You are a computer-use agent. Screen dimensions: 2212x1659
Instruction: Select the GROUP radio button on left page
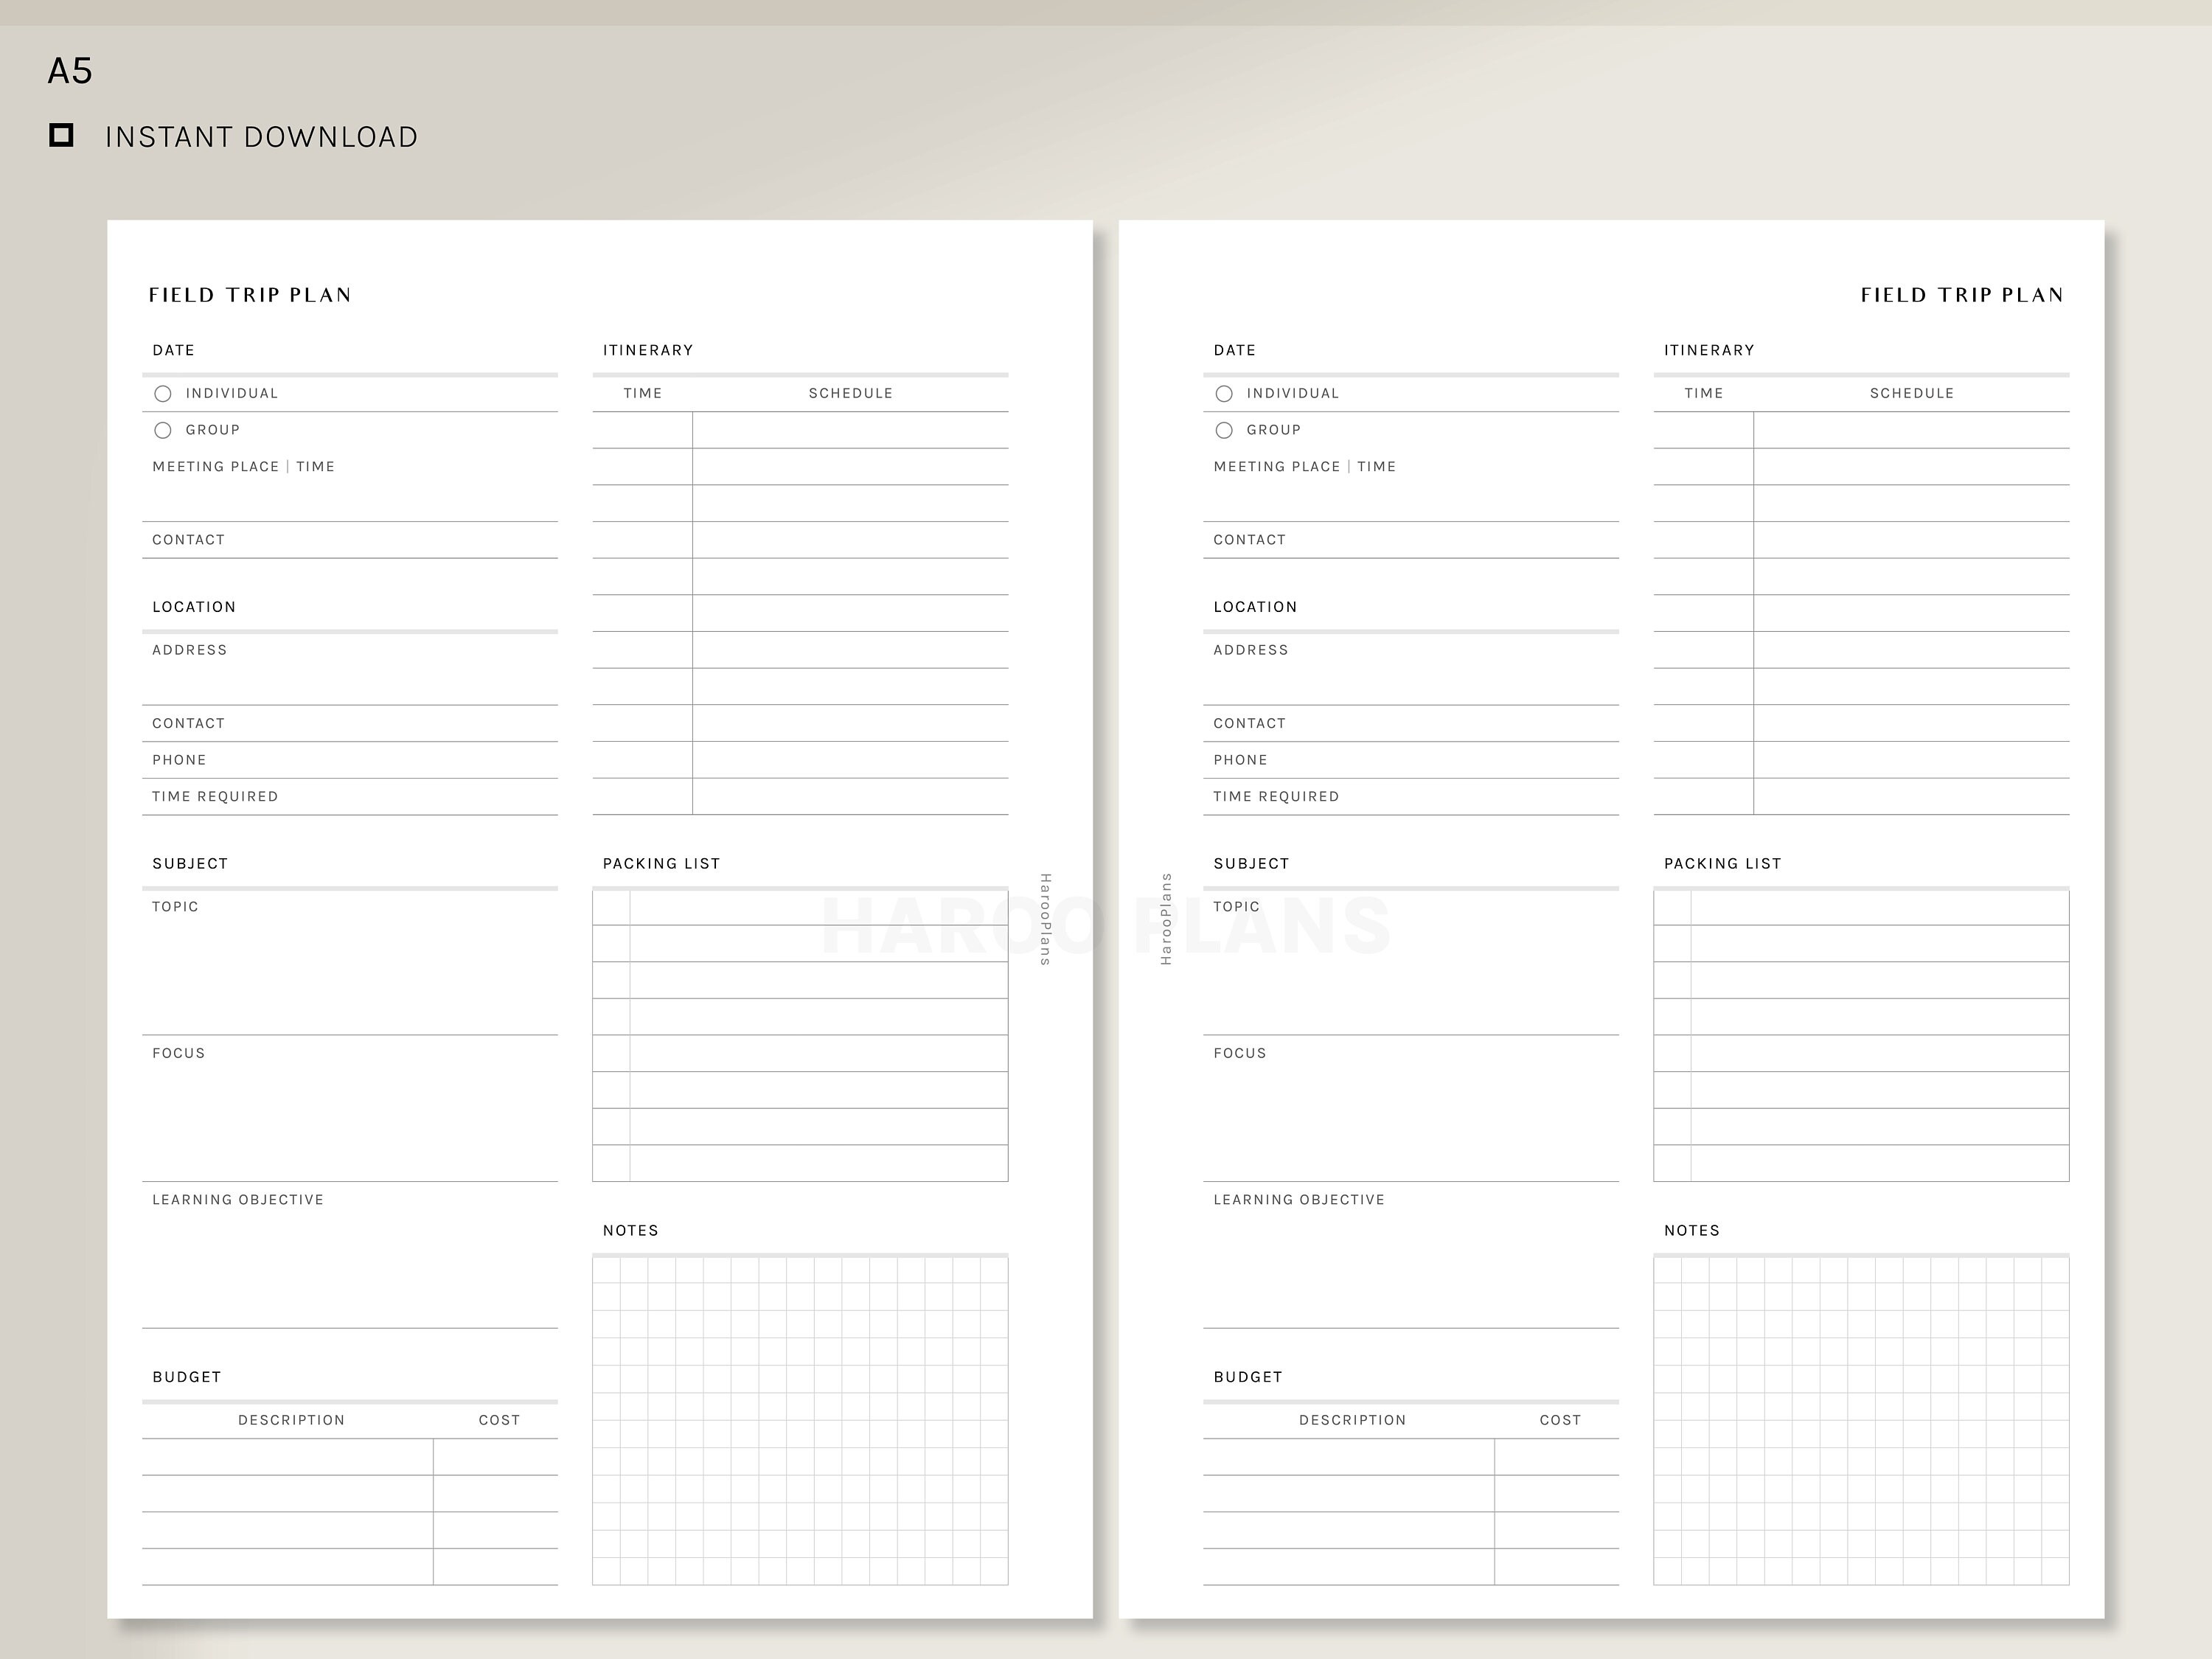[x=163, y=430]
